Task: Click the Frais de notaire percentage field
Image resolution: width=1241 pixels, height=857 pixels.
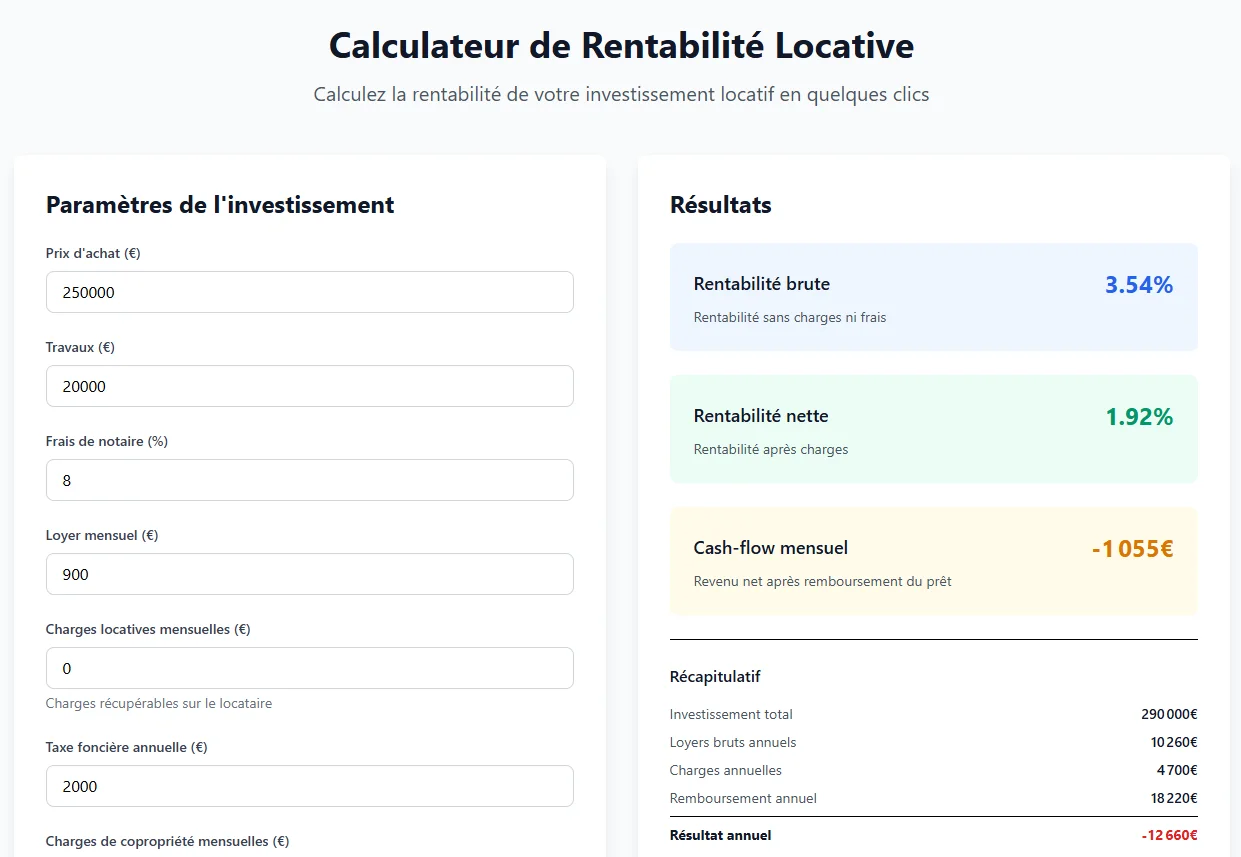Action: [310, 480]
